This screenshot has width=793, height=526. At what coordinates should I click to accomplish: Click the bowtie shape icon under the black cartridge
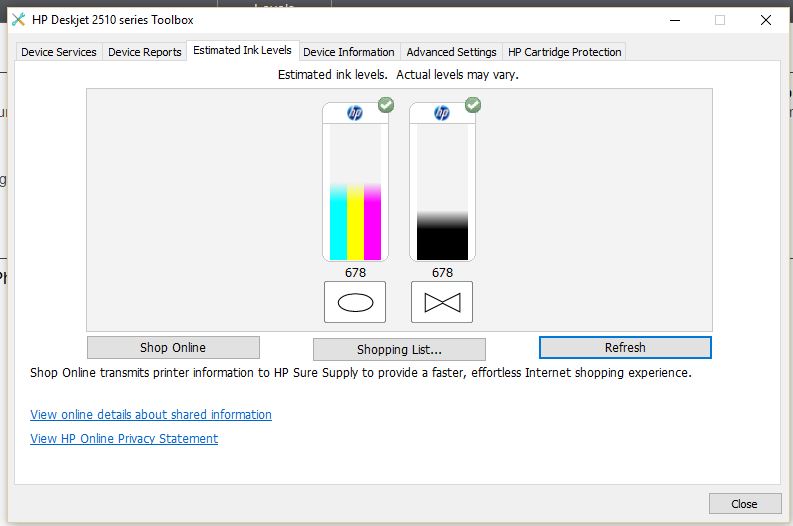(442, 302)
